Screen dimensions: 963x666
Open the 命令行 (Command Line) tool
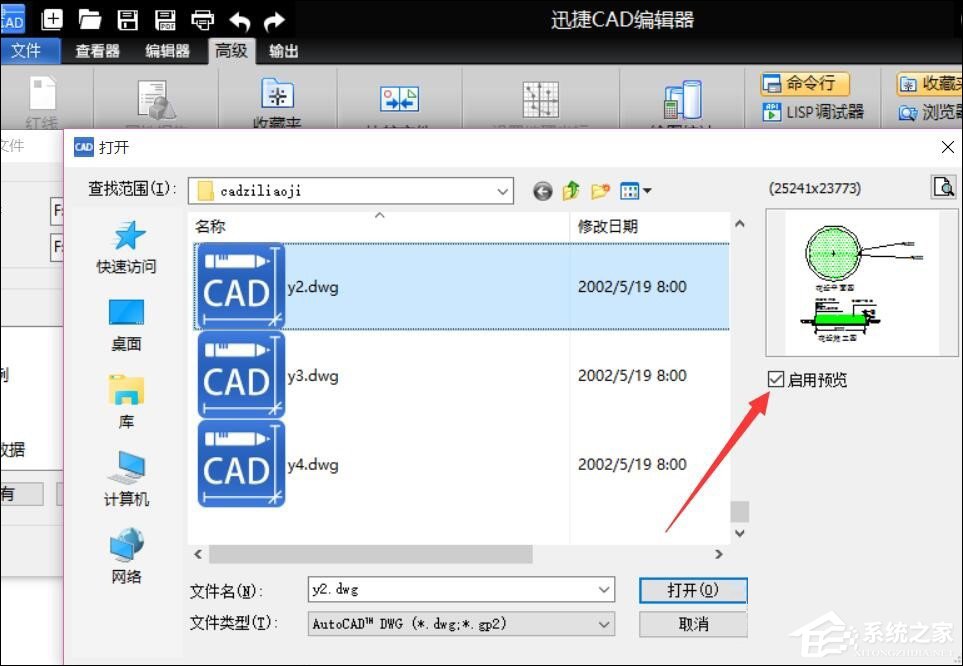pyautogui.click(x=807, y=84)
